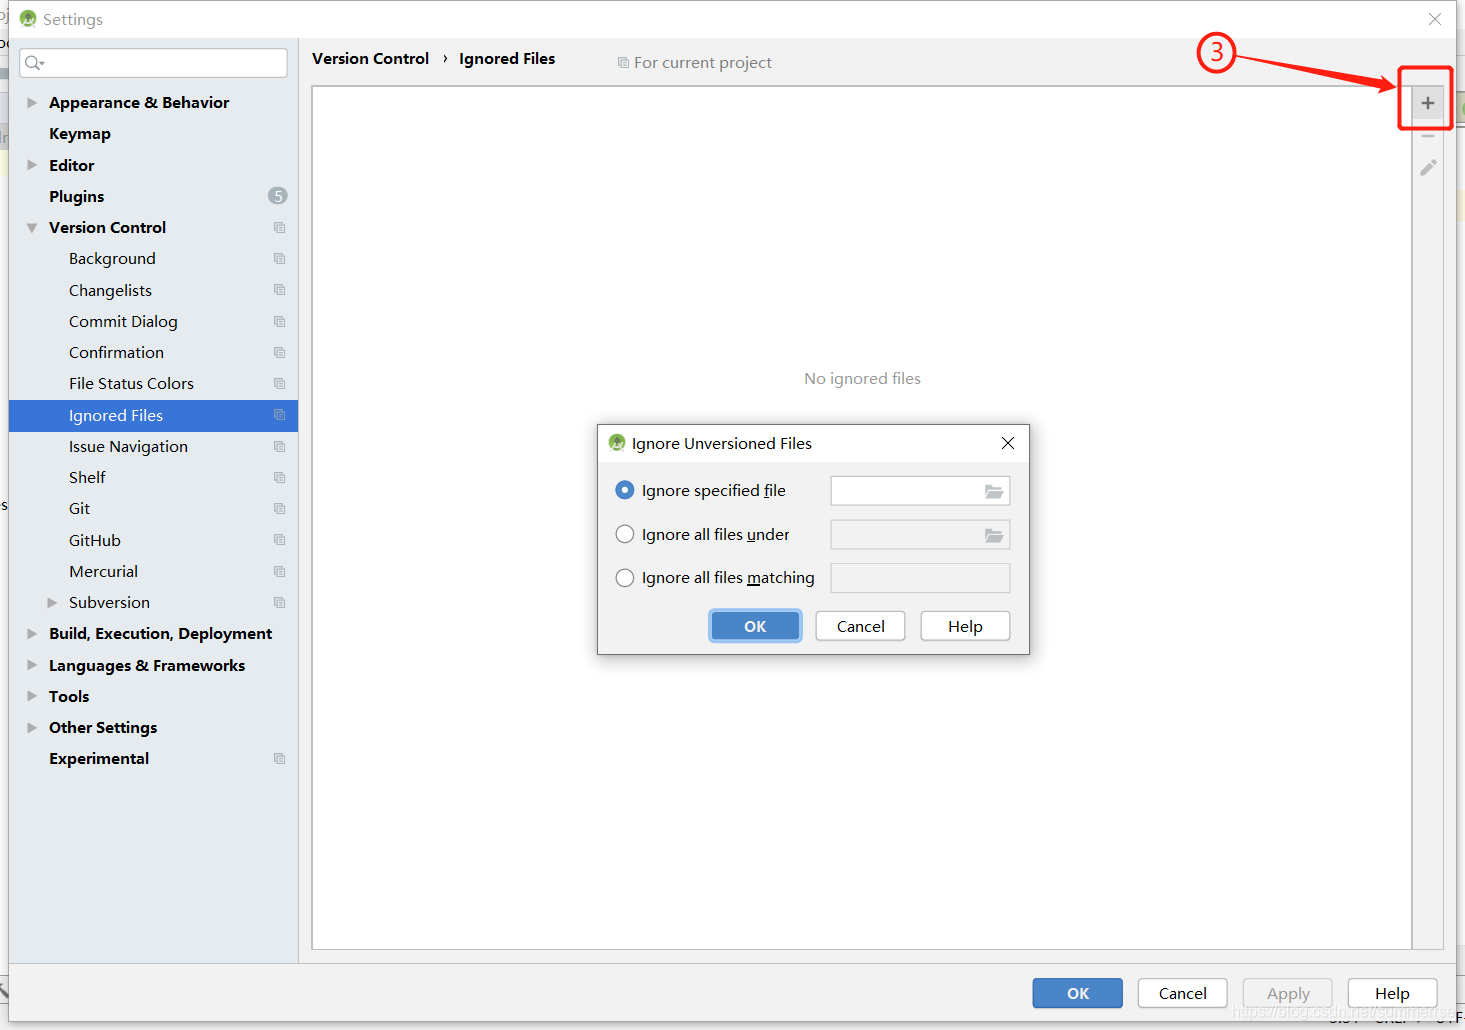Open the Git settings page

79,508
